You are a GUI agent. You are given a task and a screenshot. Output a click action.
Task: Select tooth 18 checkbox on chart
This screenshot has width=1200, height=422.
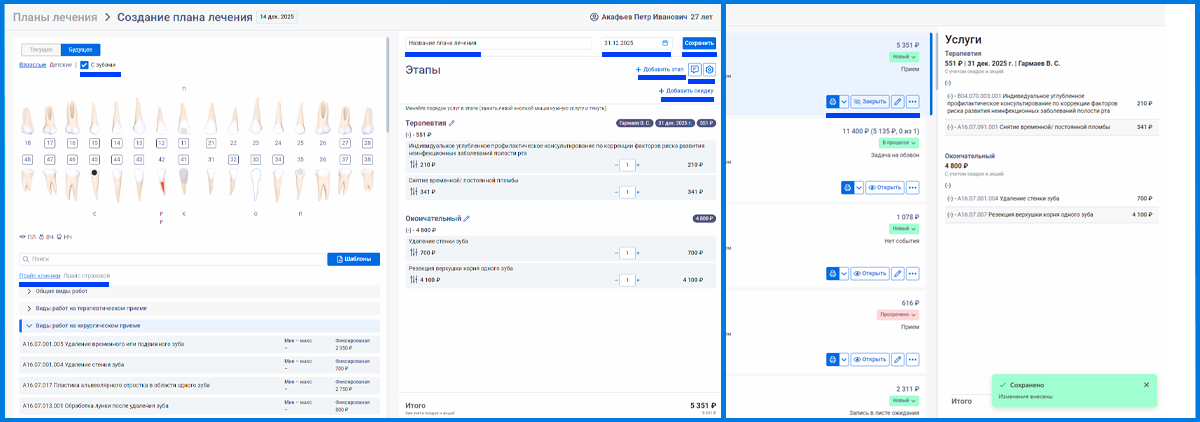pos(26,143)
